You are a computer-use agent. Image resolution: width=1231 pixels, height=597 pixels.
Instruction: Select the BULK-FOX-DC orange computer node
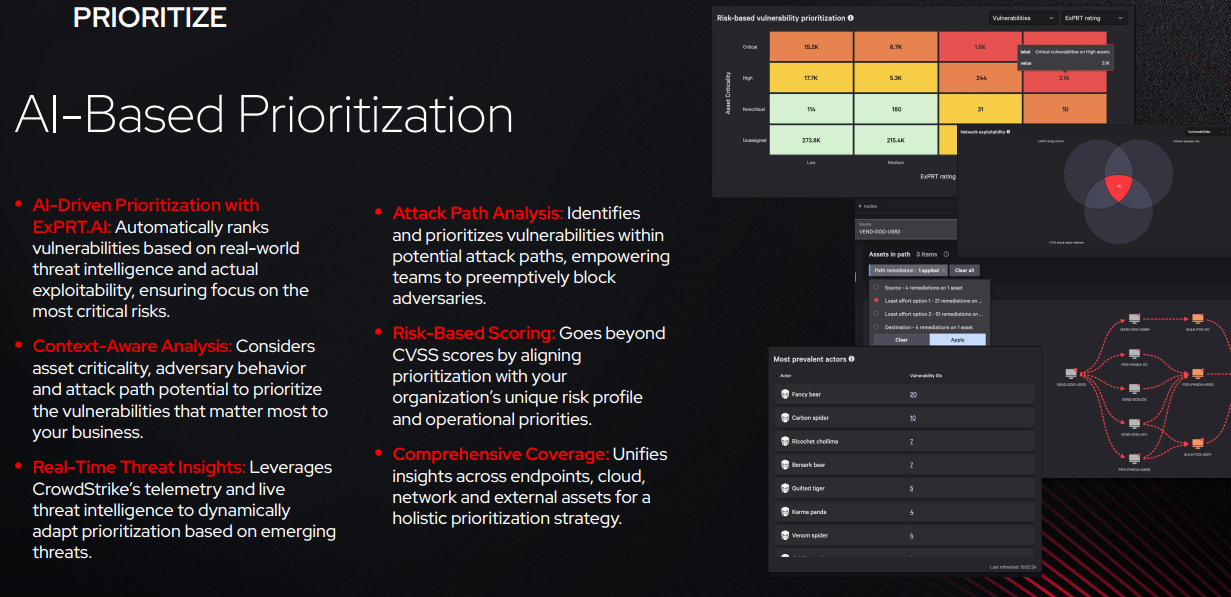[1198, 318]
